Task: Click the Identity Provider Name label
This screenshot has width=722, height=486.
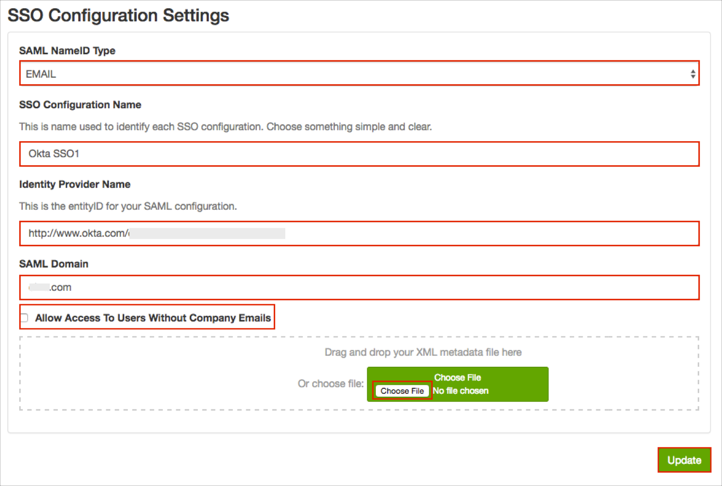Action: pyautogui.click(x=75, y=184)
